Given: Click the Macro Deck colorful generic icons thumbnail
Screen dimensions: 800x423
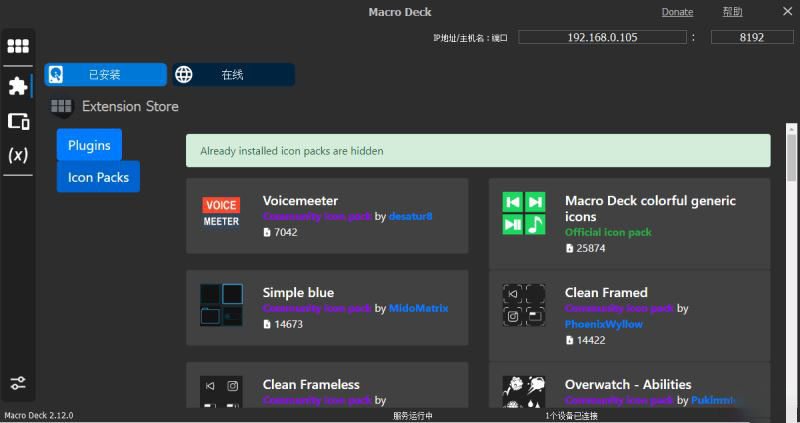Looking at the screenshot, I should (x=523, y=212).
